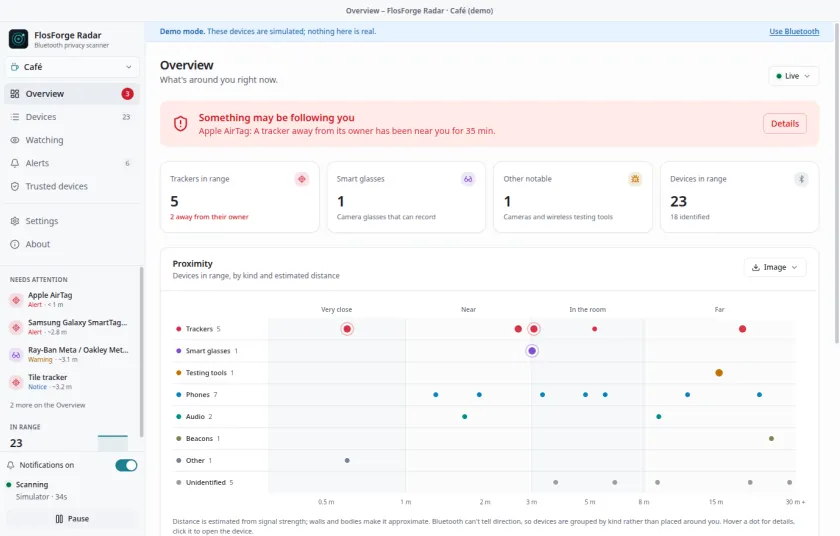
Task: Click the Overview grid icon
Action: point(15,94)
